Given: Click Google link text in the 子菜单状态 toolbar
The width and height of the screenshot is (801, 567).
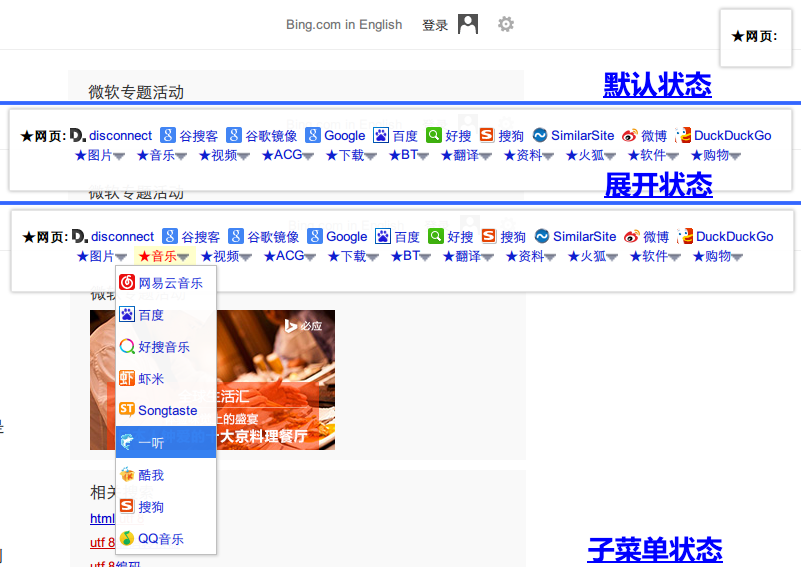Looking at the screenshot, I should pyautogui.click(x=347, y=237).
